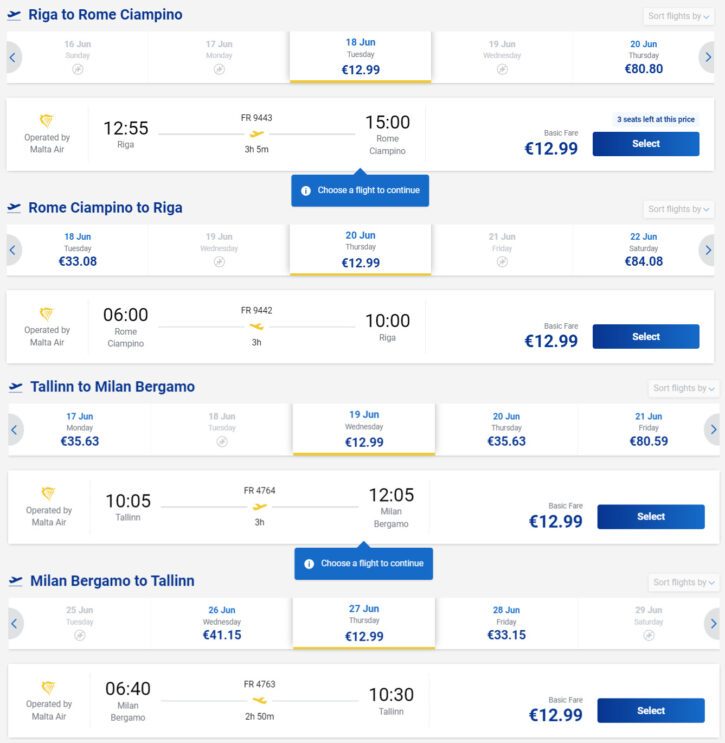Choose 20 Jun Thursday €80.80 date tab
The height and width of the screenshot is (743, 725).
tap(643, 57)
